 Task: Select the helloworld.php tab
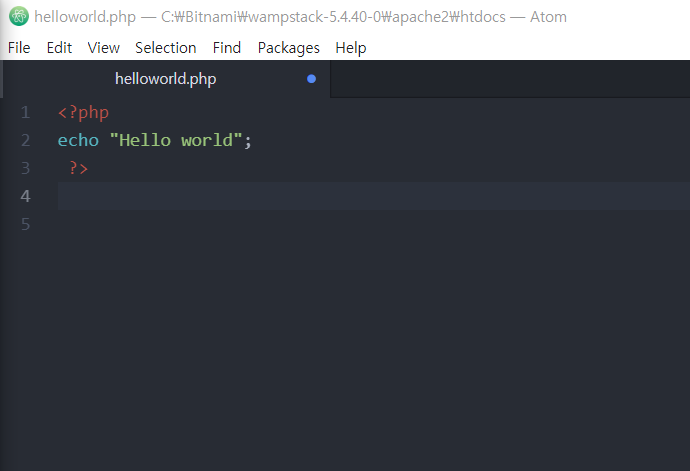pyautogui.click(x=166, y=79)
